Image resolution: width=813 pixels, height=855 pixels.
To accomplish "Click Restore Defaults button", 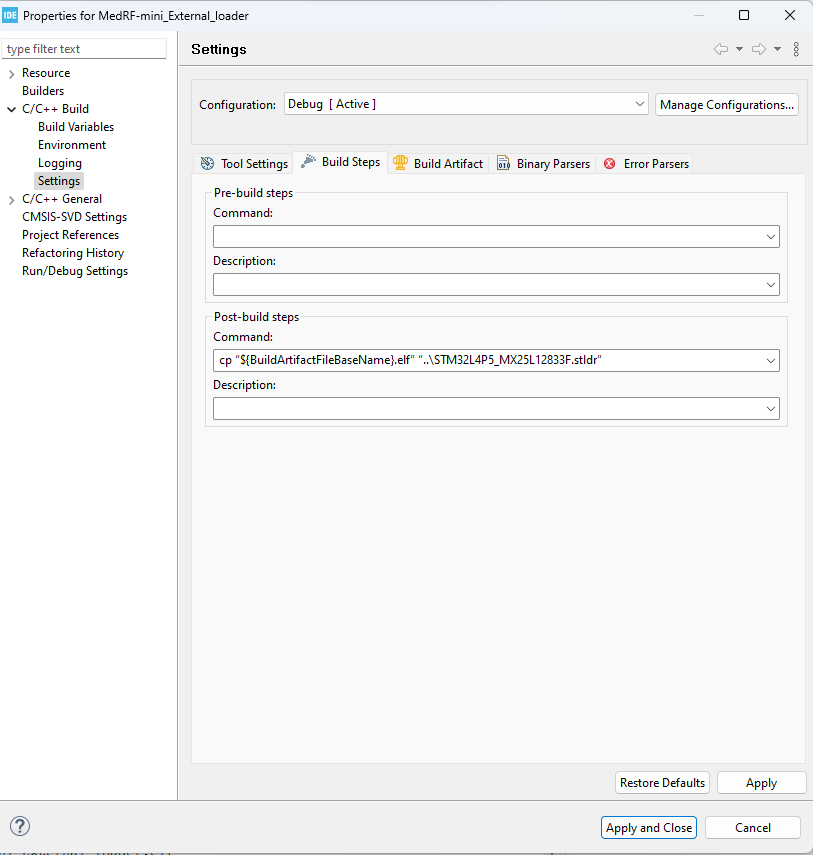I will click(663, 782).
